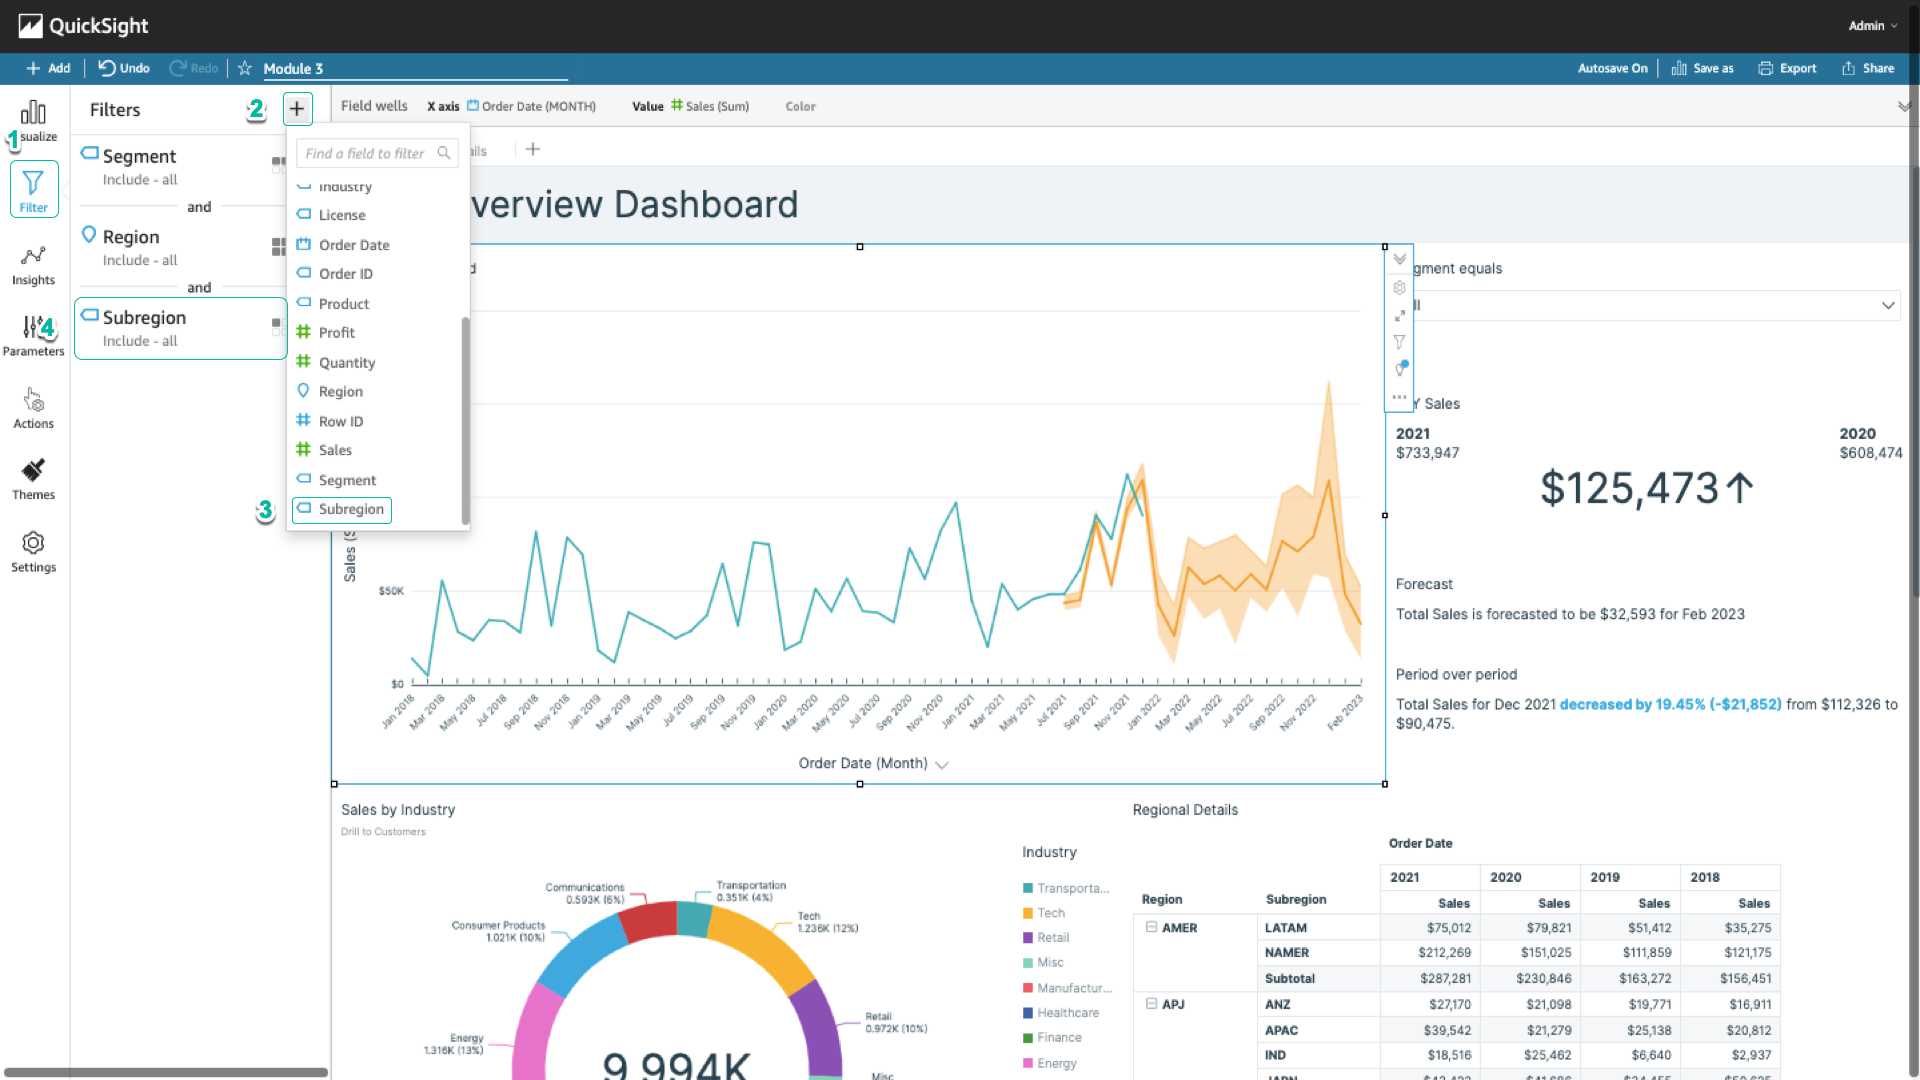Click the Export button

1787,68
